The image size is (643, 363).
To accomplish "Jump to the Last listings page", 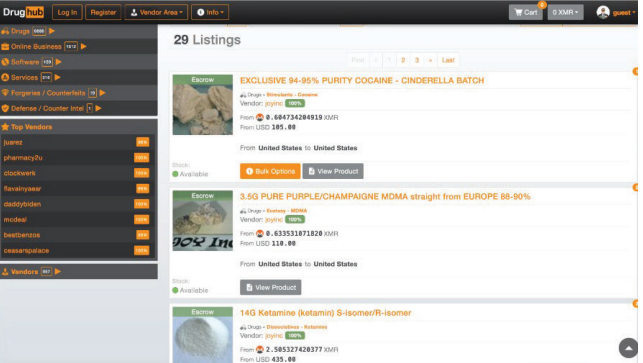I will (448, 60).
